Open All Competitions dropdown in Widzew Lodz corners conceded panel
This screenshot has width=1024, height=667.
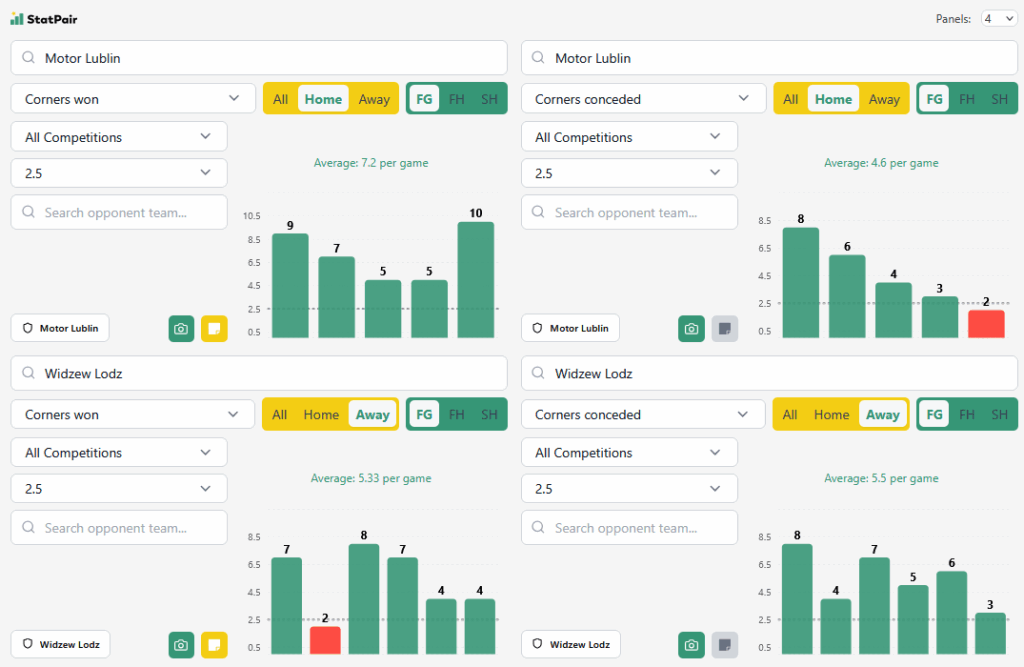pyautogui.click(x=629, y=453)
